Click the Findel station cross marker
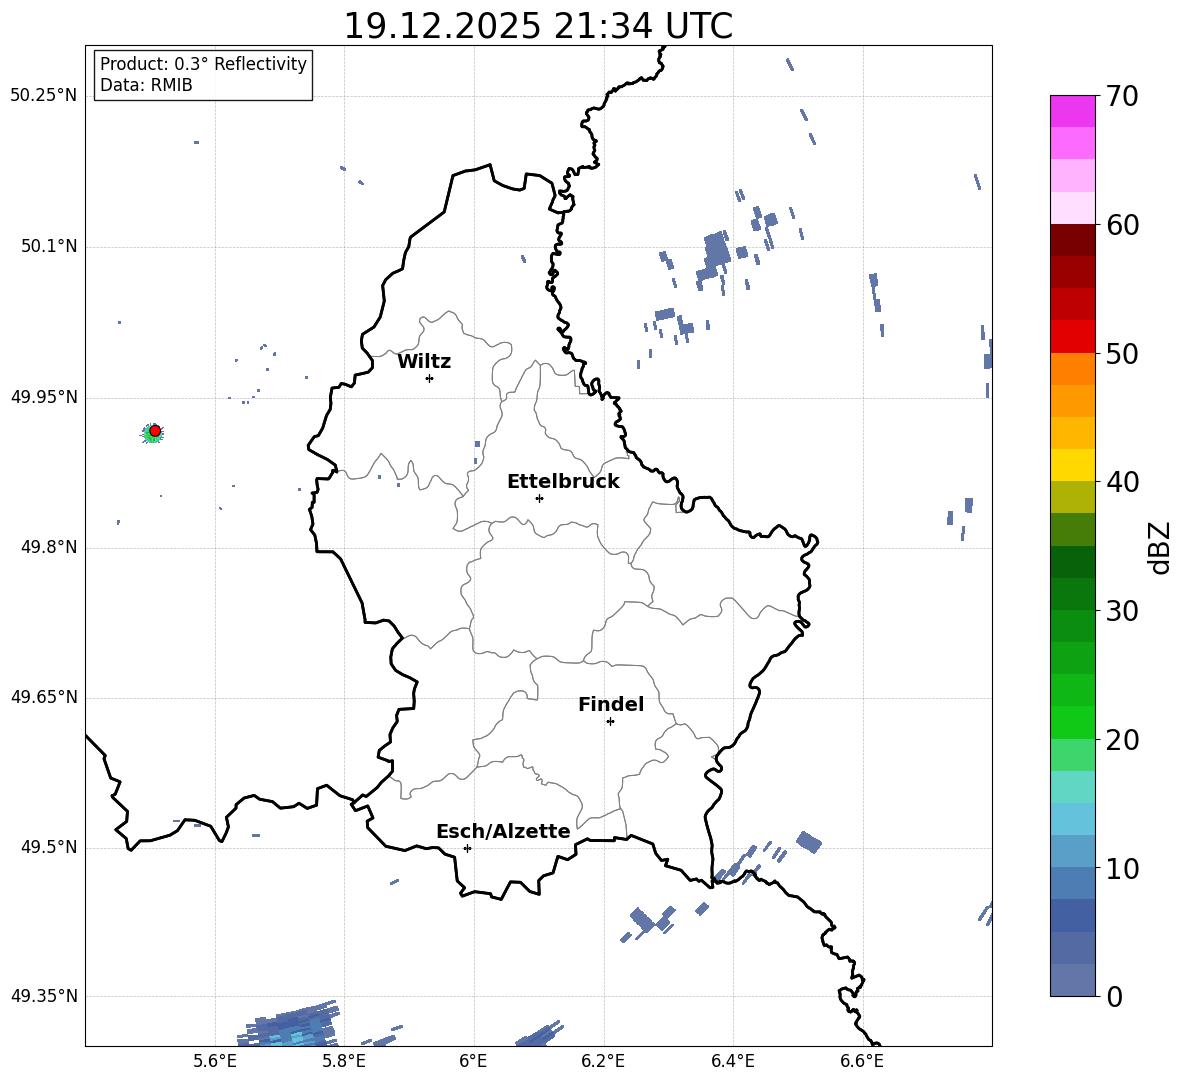Viewport: 1184px width, 1081px height. point(610,722)
